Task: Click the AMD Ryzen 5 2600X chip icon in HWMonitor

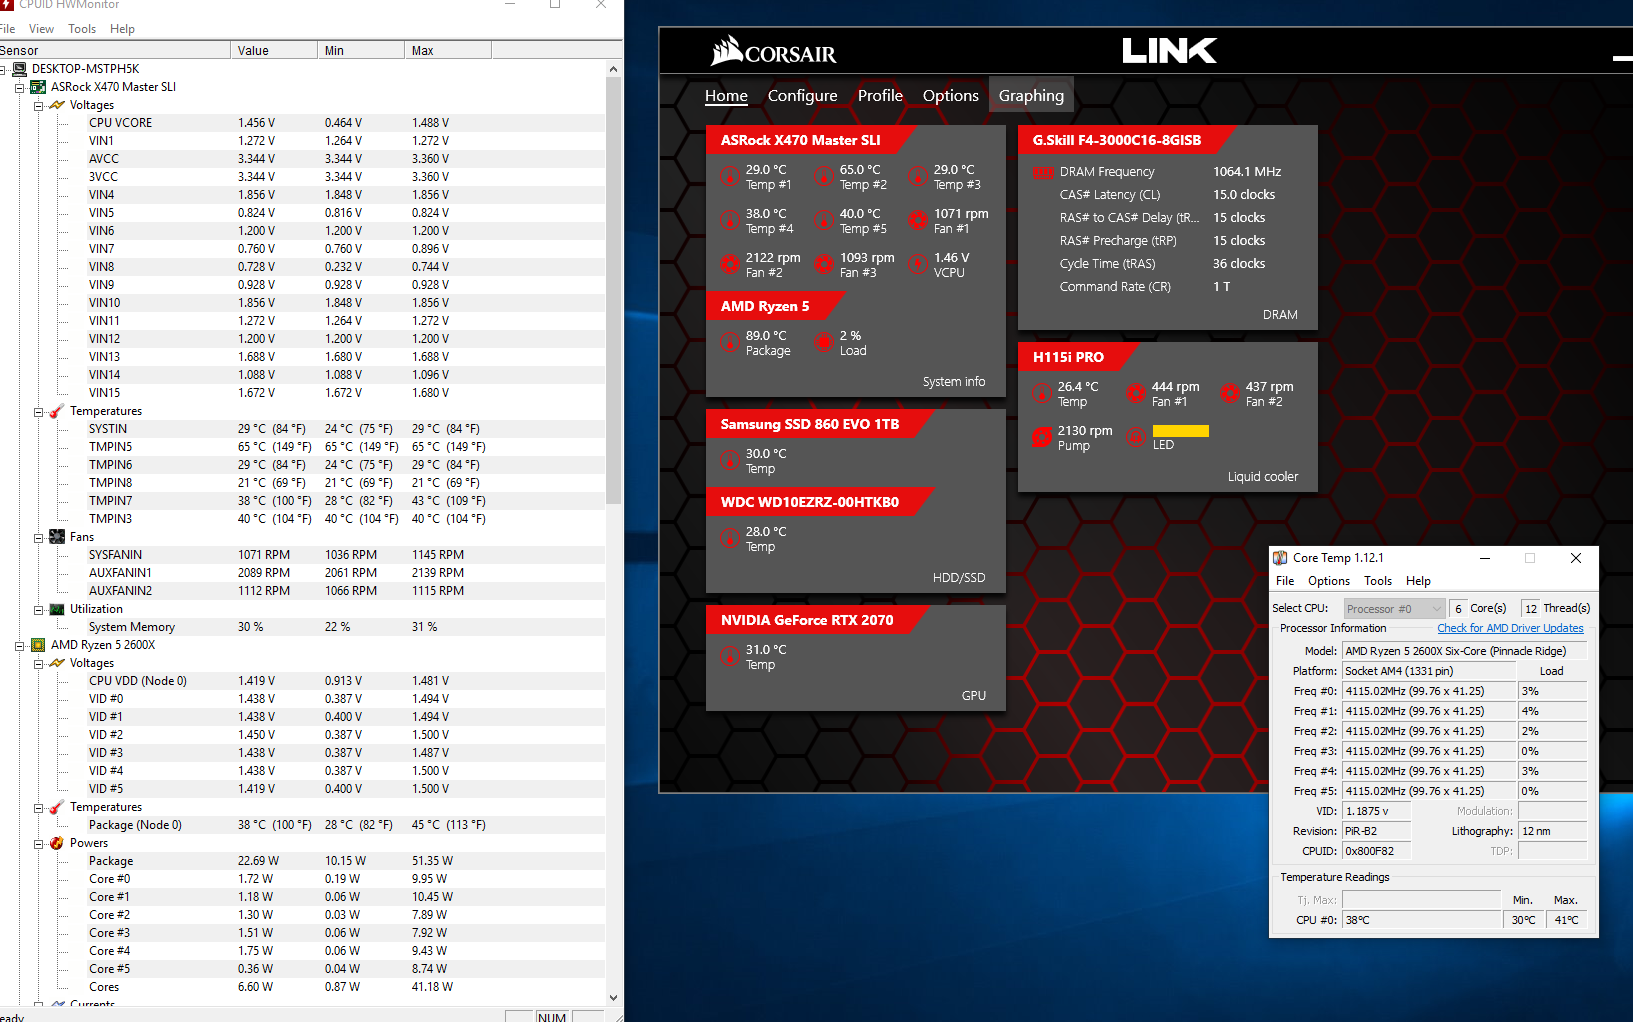Action: pyautogui.click(x=38, y=645)
